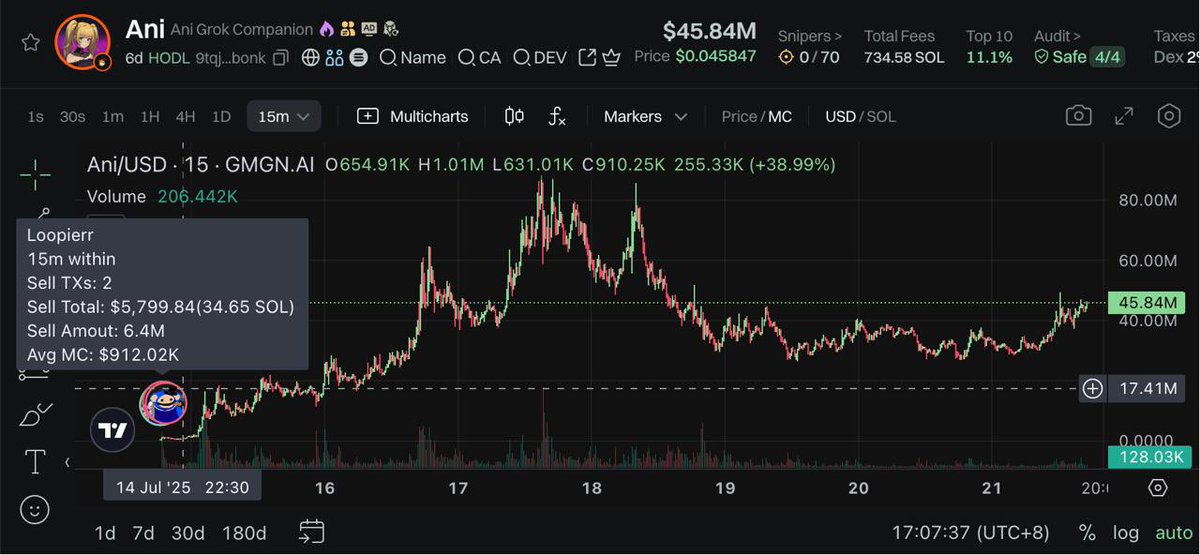
Task: Switch chart to 1m interval
Action: tap(113, 117)
